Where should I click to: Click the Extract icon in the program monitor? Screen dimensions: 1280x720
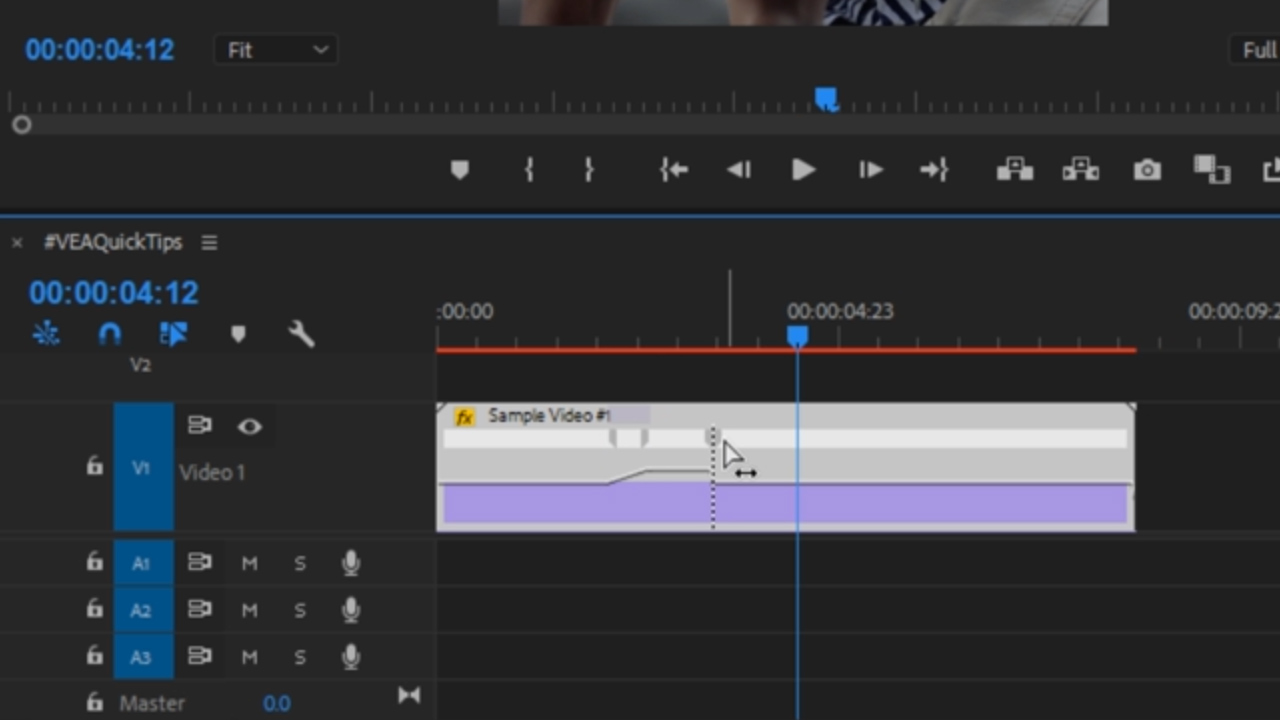point(1080,170)
